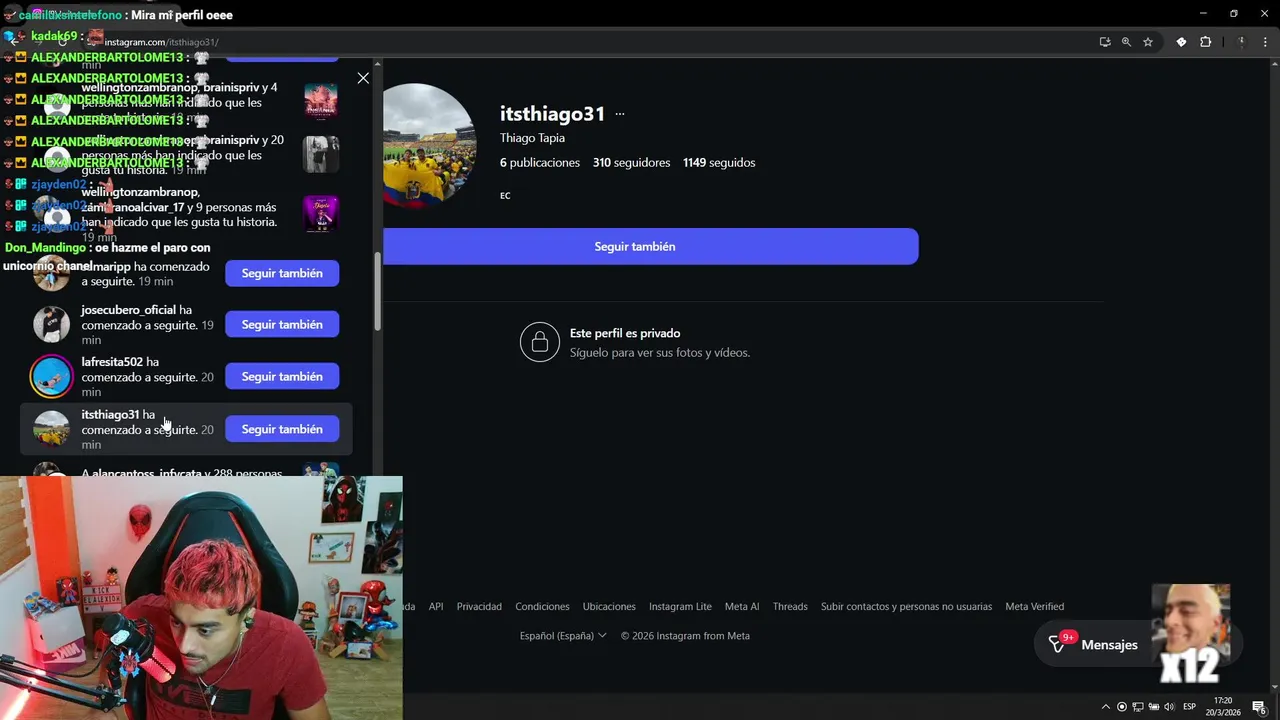This screenshot has height=720, width=1280.
Task: Open the Instagram Lite footer link
Action: click(680, 607)
